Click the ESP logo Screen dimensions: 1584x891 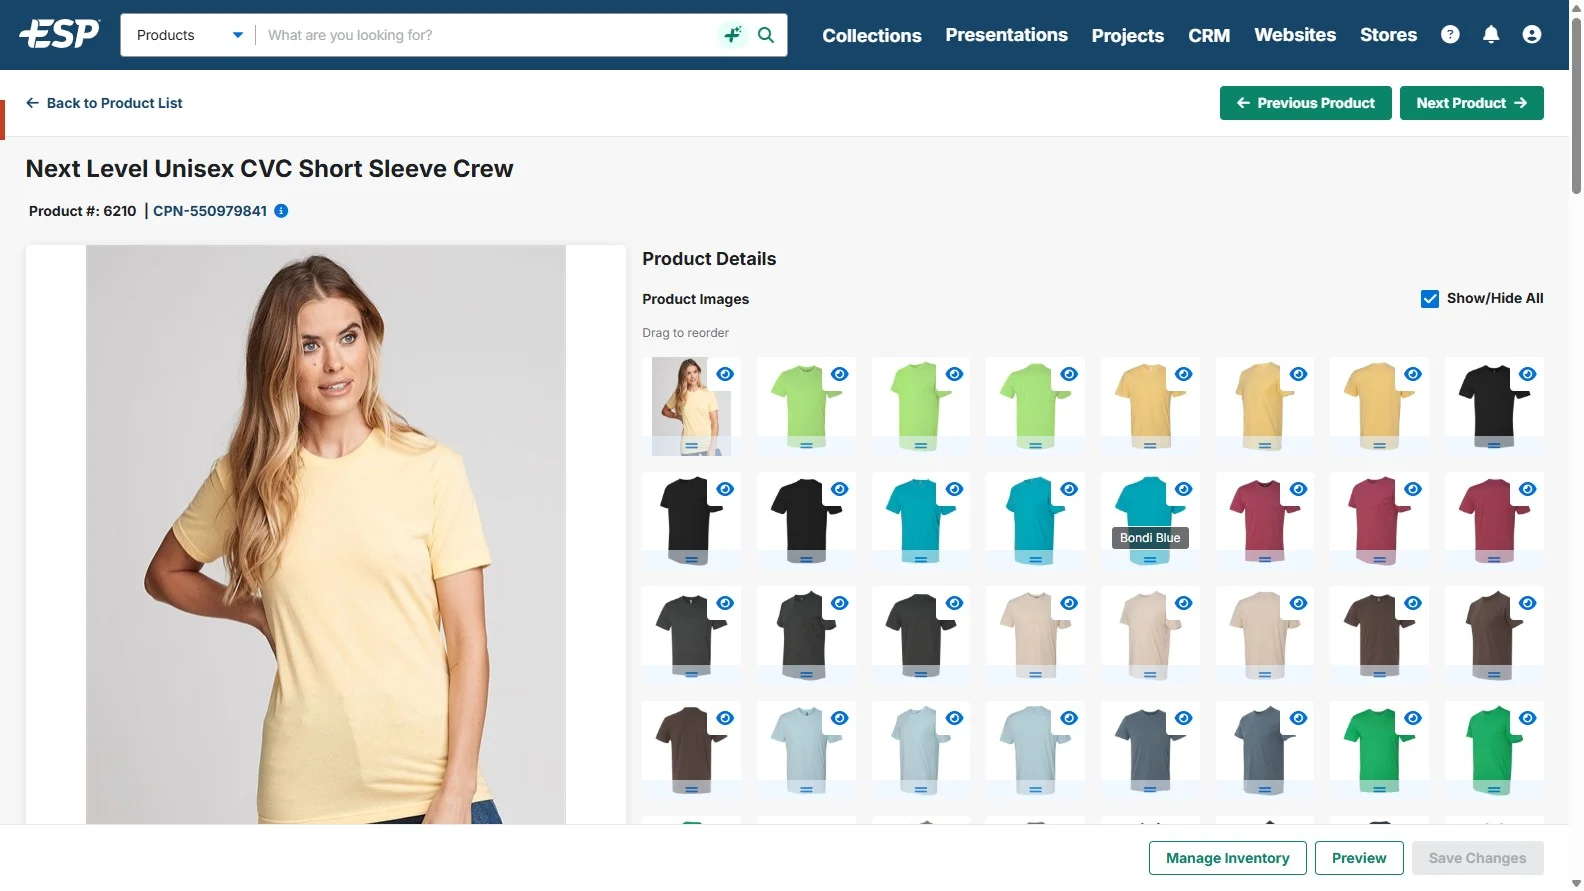click(x=59, y=34)
